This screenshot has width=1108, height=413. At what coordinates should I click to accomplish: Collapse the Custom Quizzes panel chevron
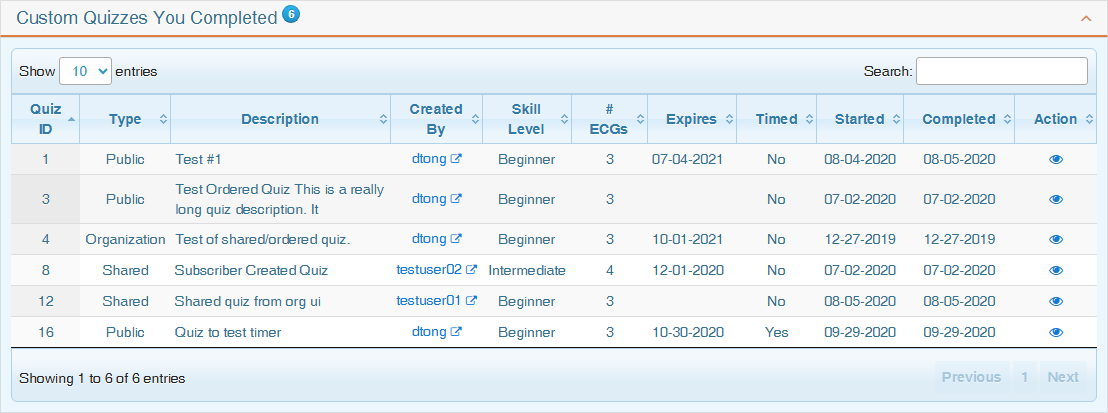tap(1085, 18)
